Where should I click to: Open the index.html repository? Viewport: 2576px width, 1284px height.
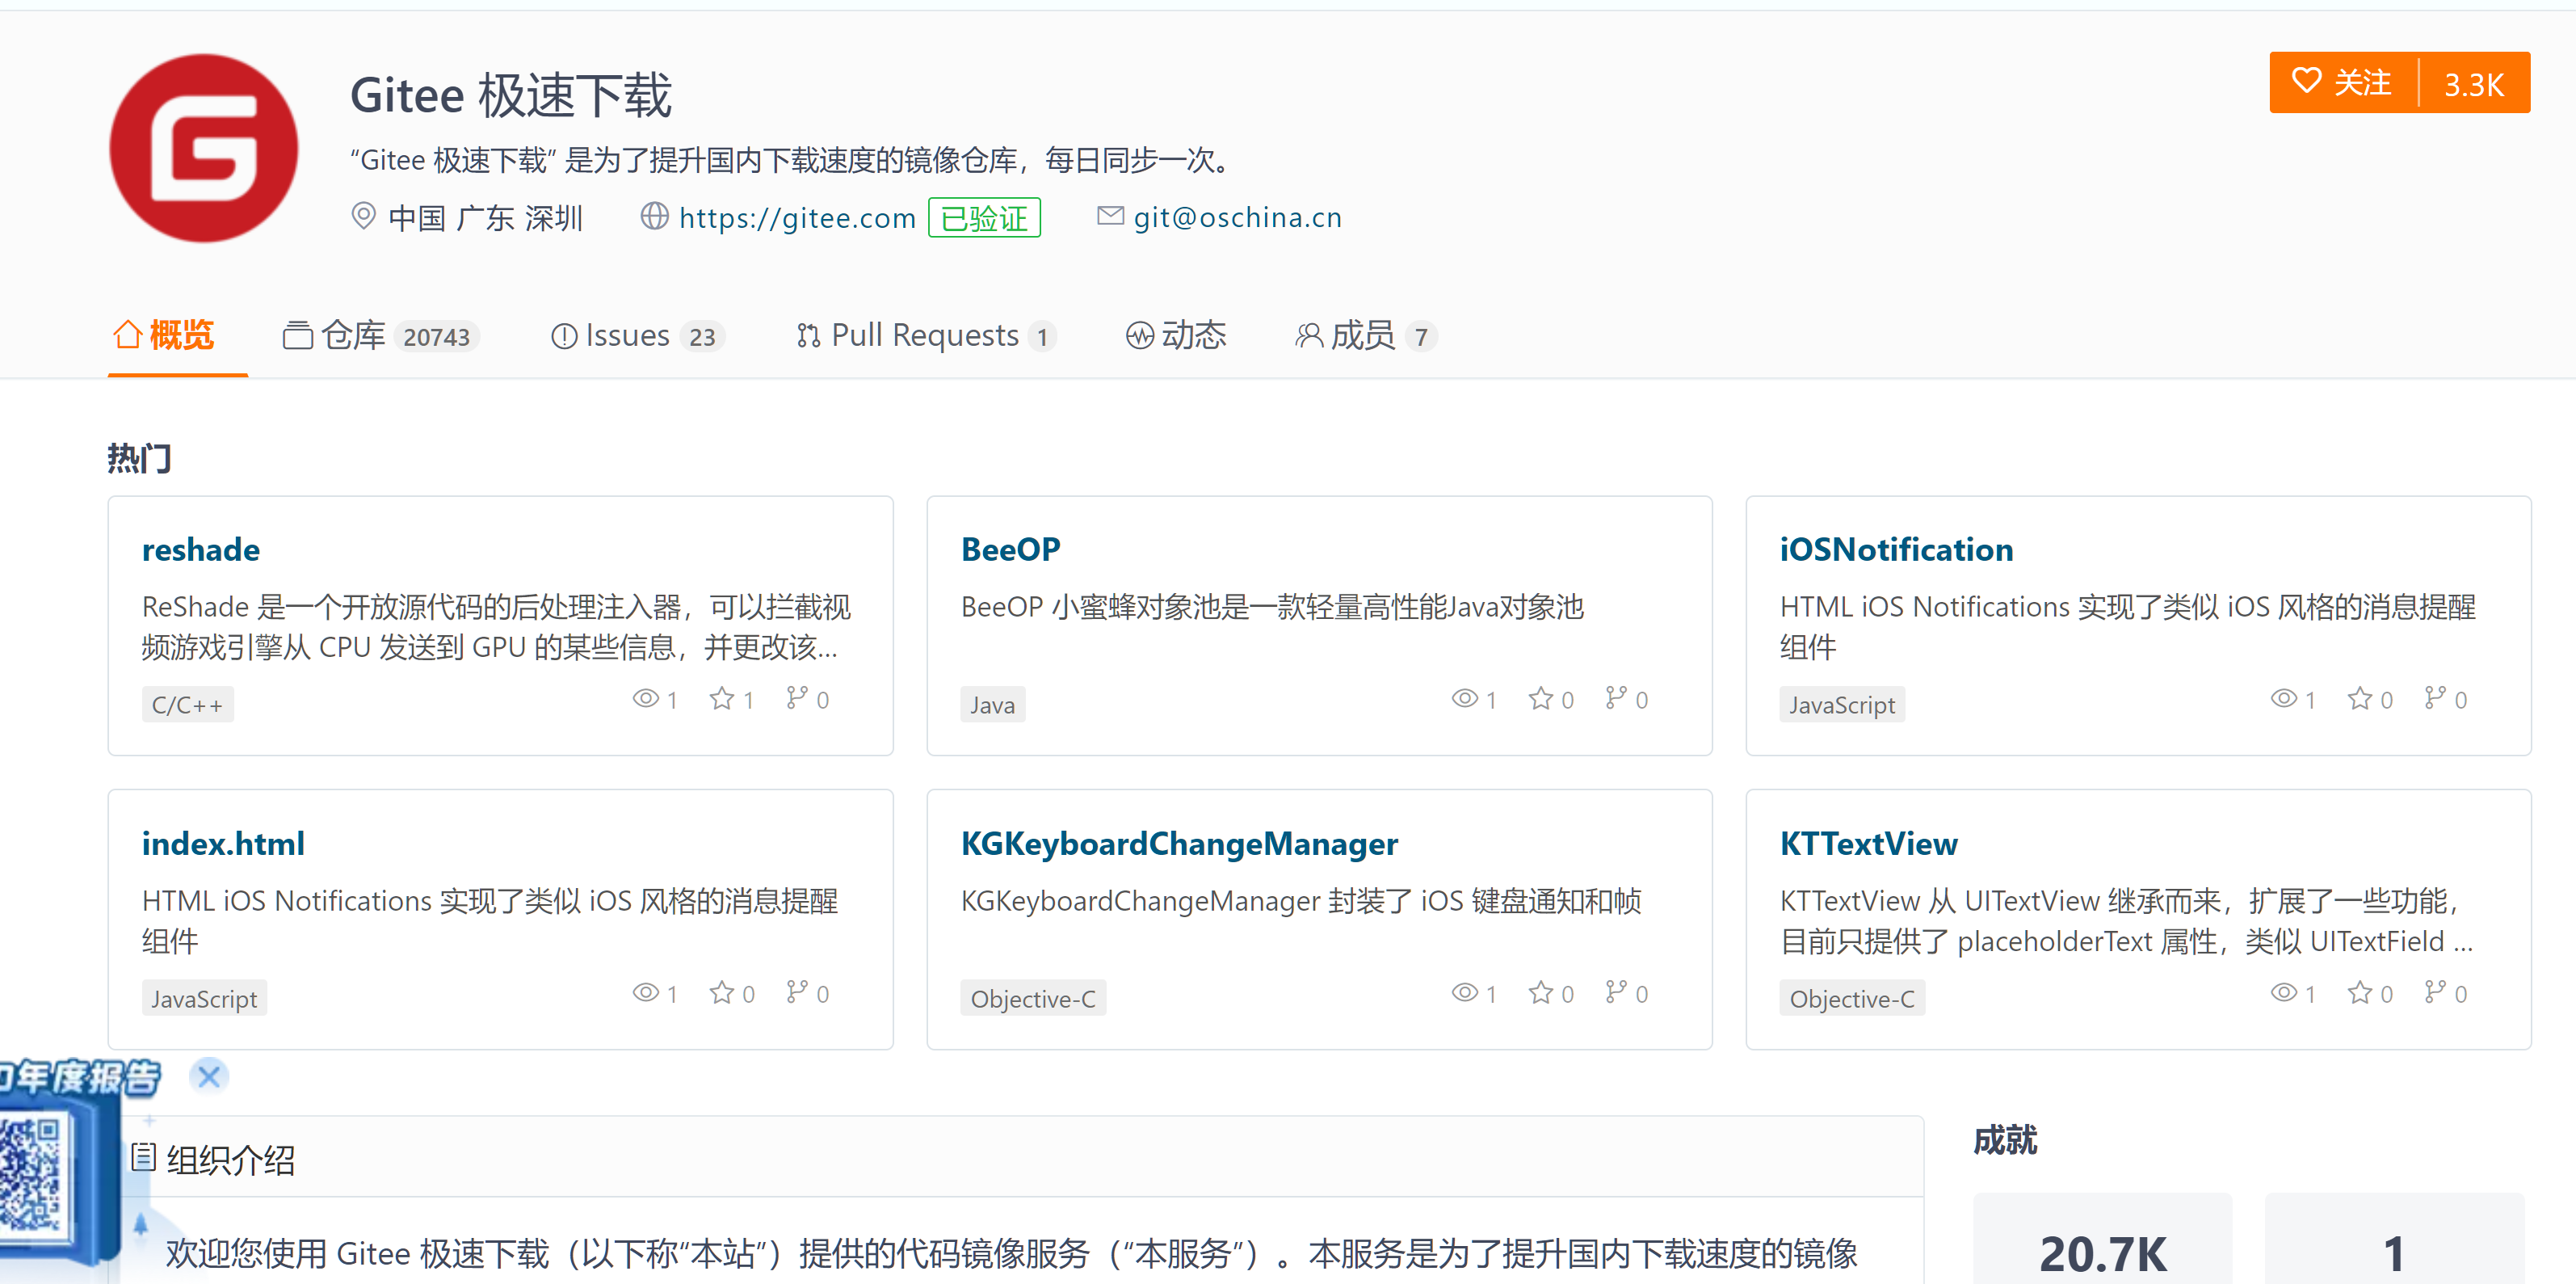point(223,843)
